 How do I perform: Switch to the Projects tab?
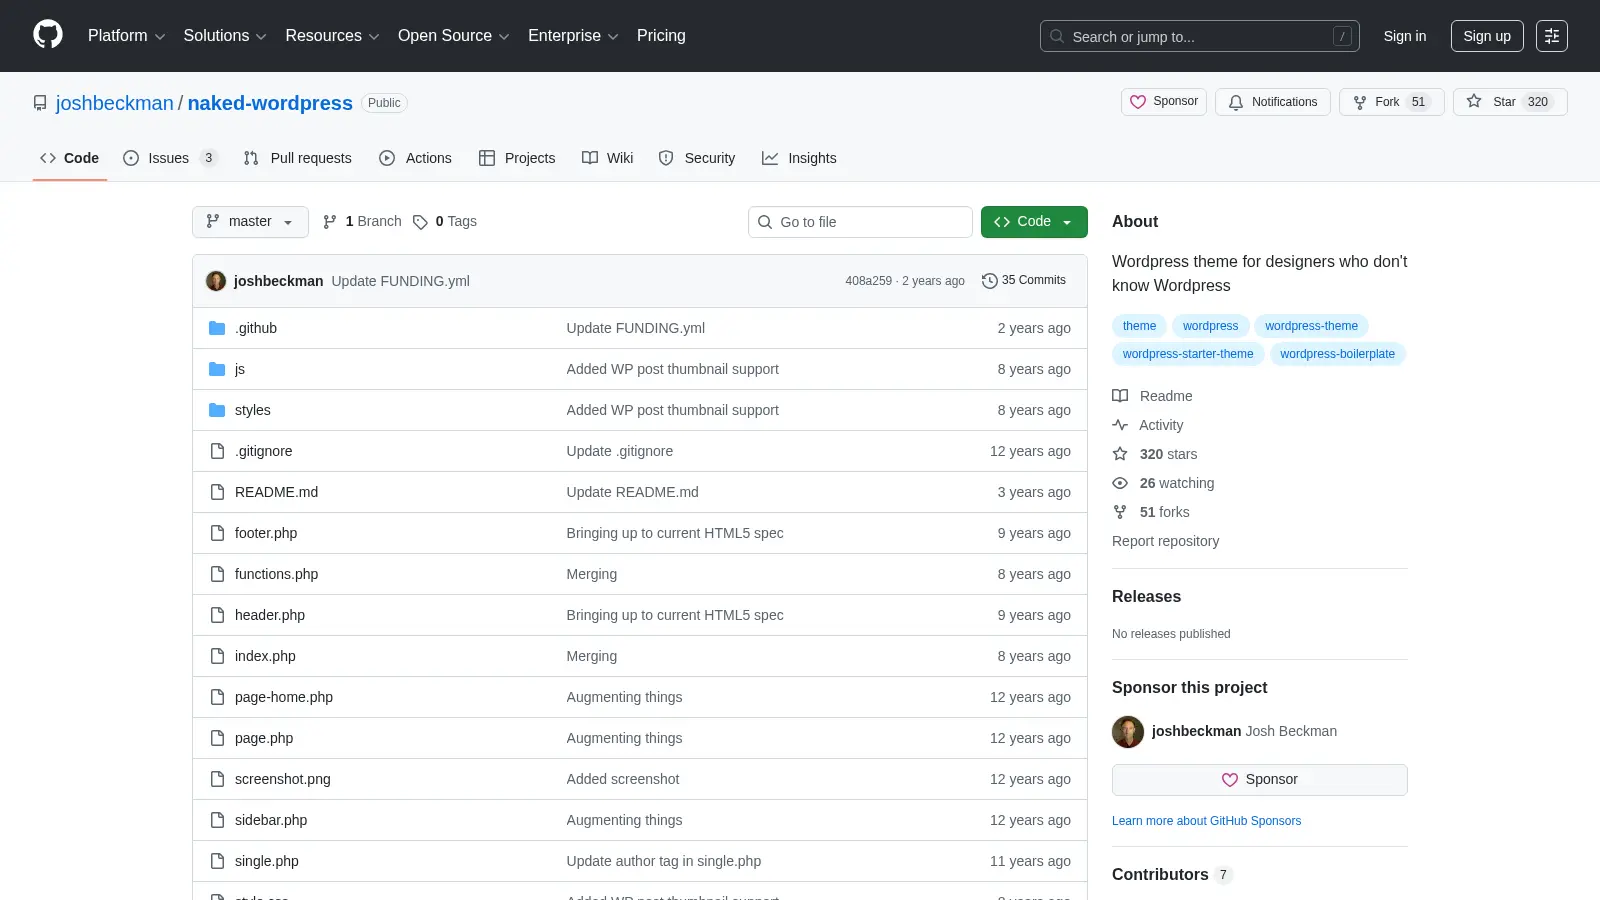click(517, 158)
